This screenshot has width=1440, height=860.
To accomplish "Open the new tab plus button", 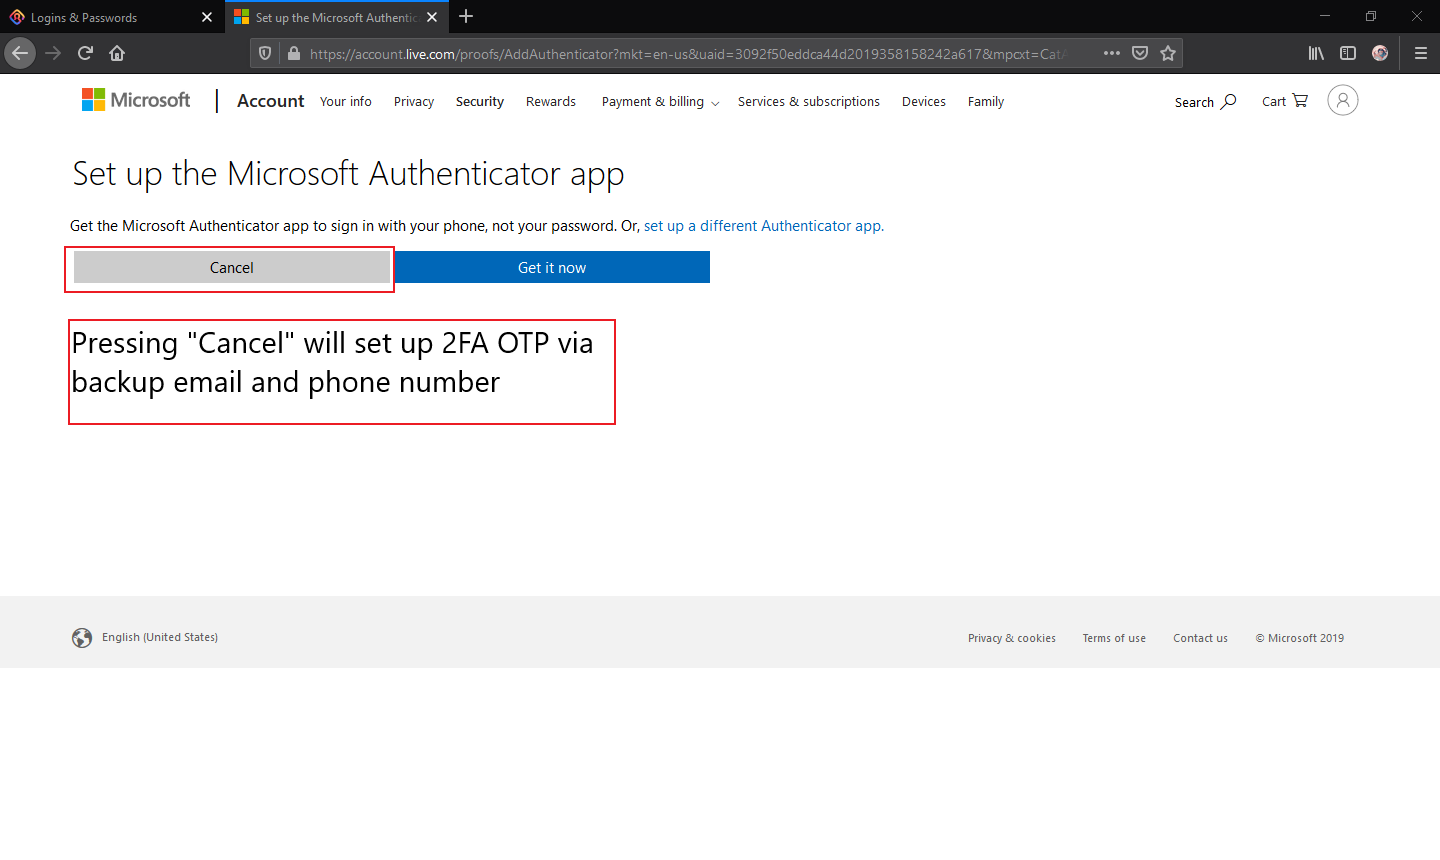I will tap(466, 17).
